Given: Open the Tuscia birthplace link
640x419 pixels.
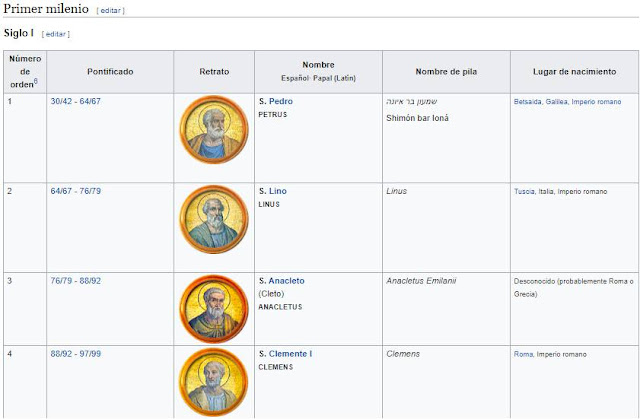Looking at the screenshot, I should pos(524,191).
